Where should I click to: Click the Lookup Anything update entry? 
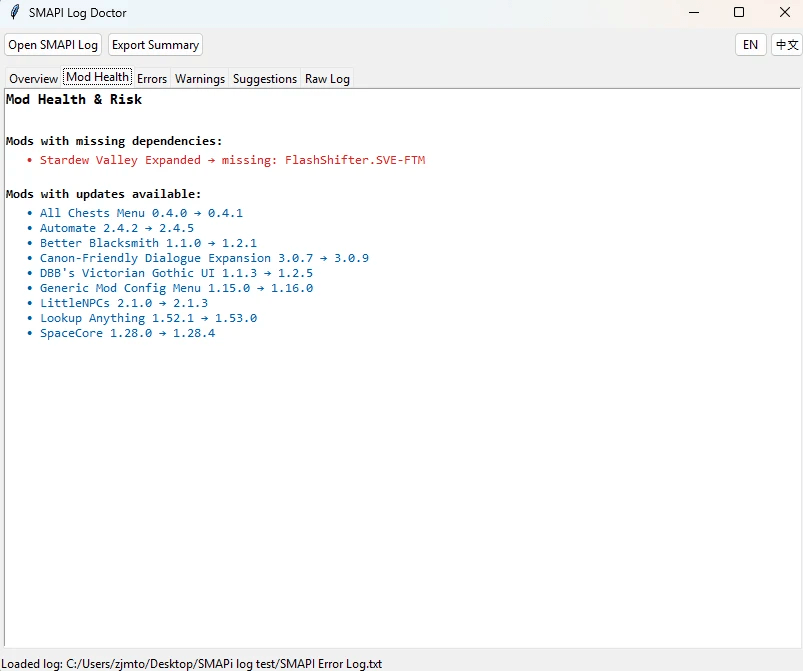148,318
